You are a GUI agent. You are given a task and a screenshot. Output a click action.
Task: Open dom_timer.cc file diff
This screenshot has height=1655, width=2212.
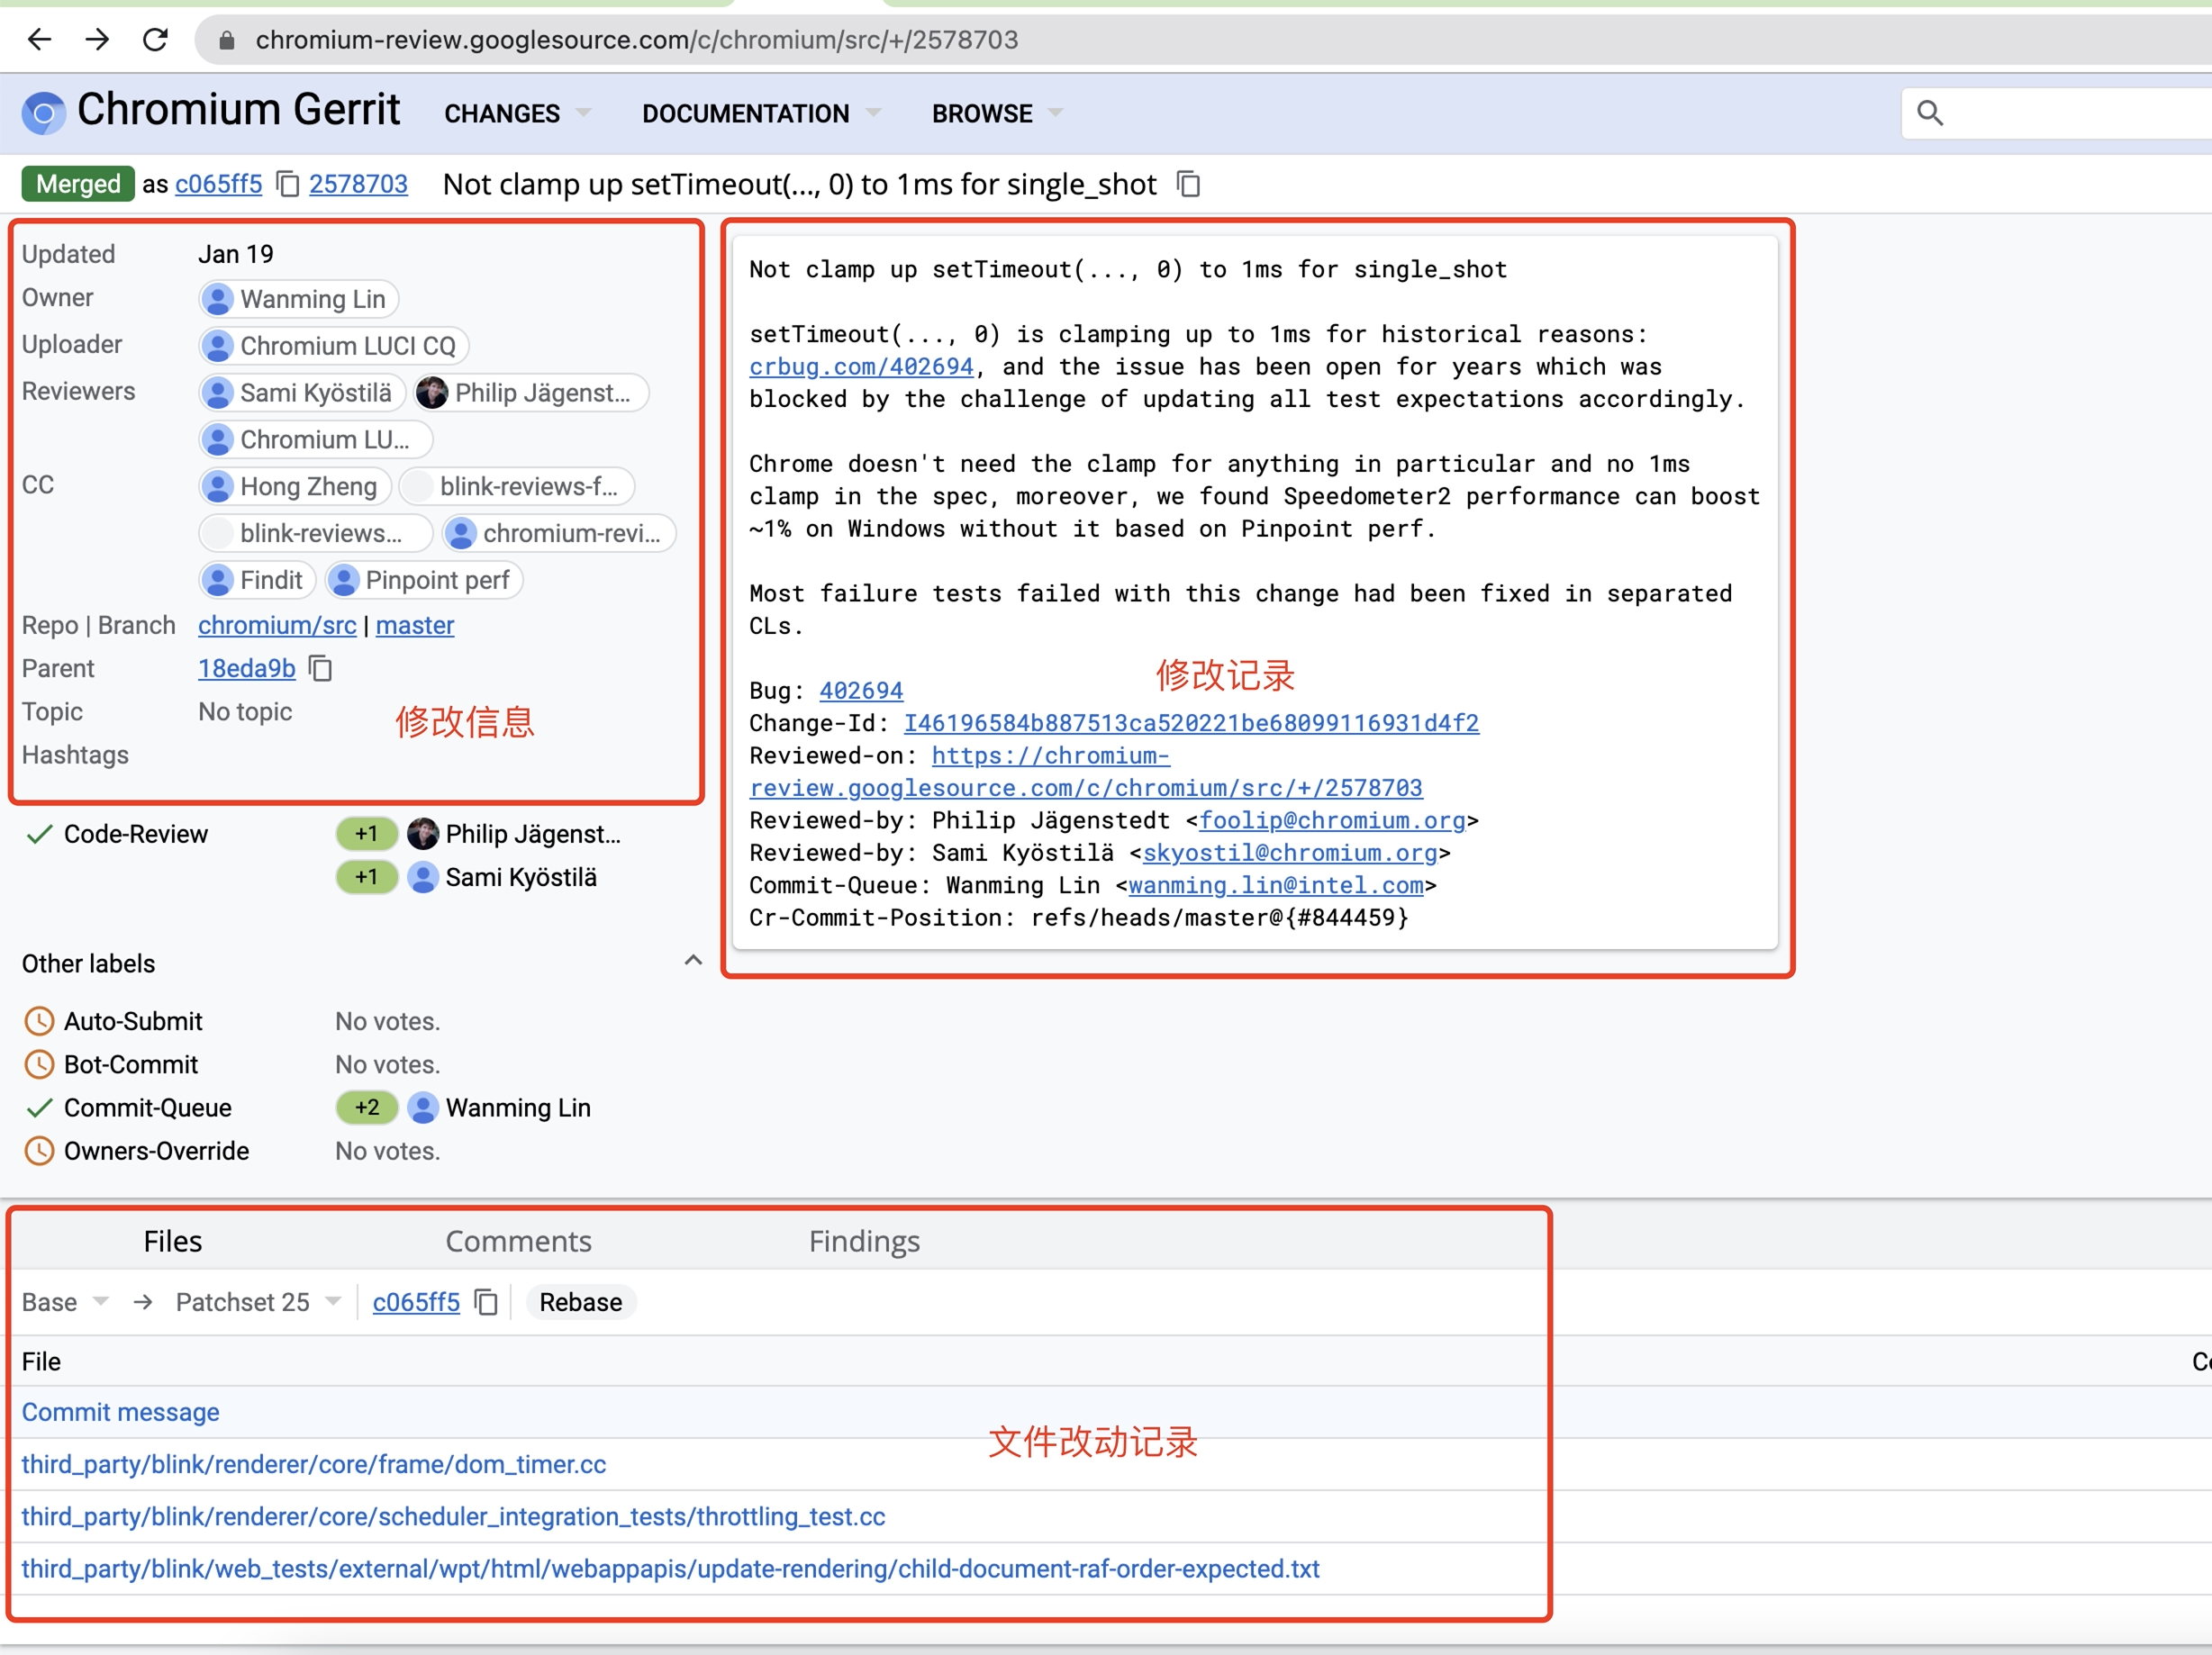coord(313,1464)
